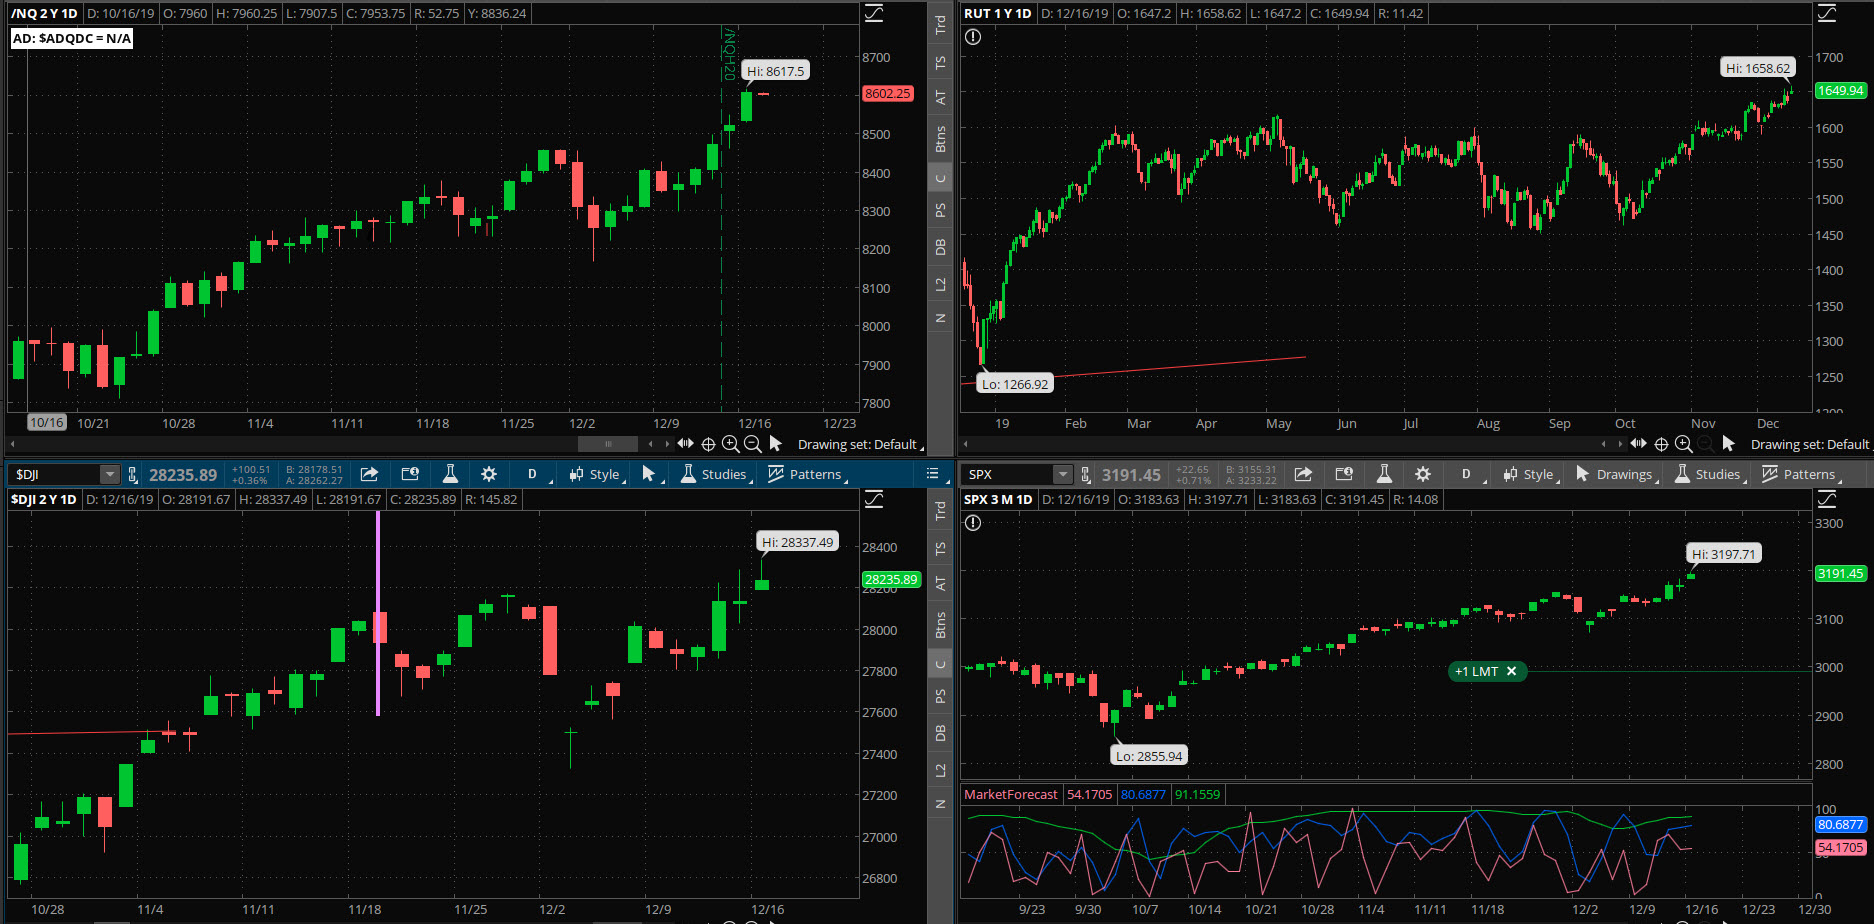Screen dimensions: 1874x924
Task: Click exclamation alert icon on RUT chart
Action: pyautogui.click(x=973, y=37)
